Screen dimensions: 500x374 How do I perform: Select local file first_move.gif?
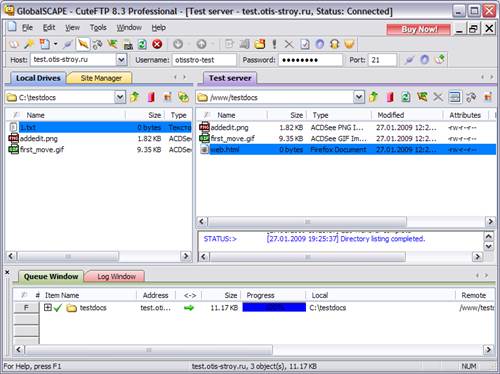tap(99, 150)
